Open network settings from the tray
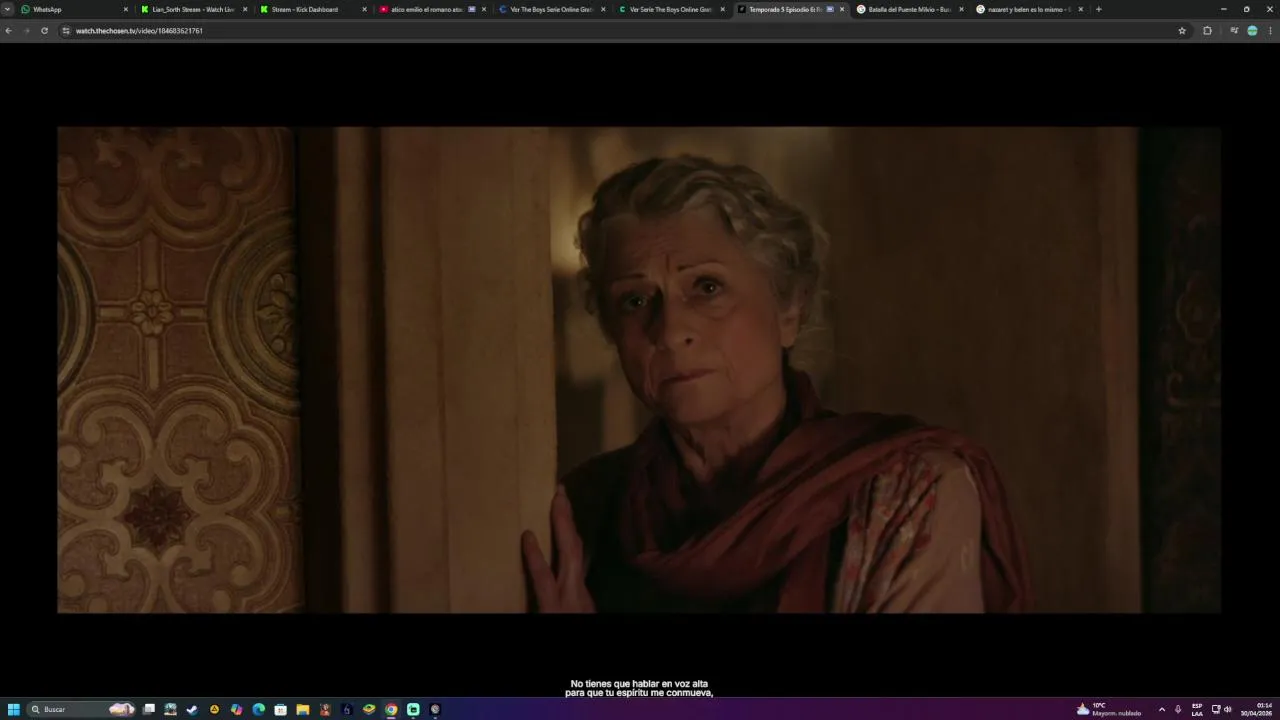This screenshot has width=1280, height=720. pyautogui.click(x=1216, y=709)
